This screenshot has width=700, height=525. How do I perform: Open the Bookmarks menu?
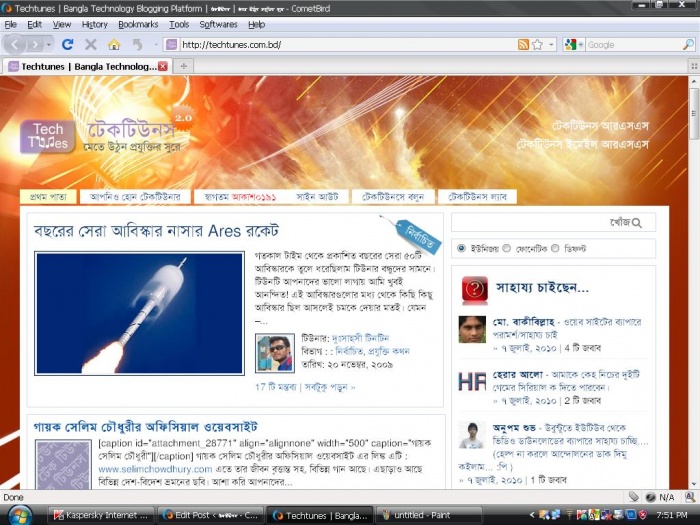[138, 25]
